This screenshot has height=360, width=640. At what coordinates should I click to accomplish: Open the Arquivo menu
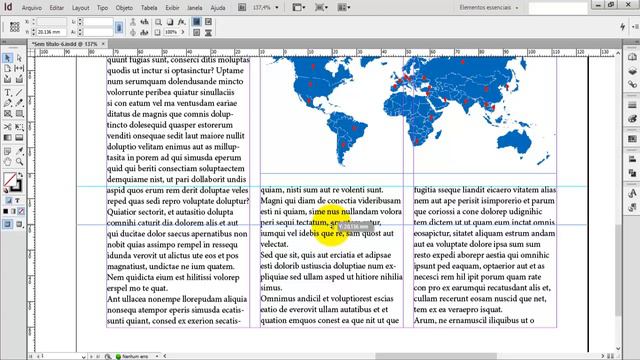pos(31,8)
